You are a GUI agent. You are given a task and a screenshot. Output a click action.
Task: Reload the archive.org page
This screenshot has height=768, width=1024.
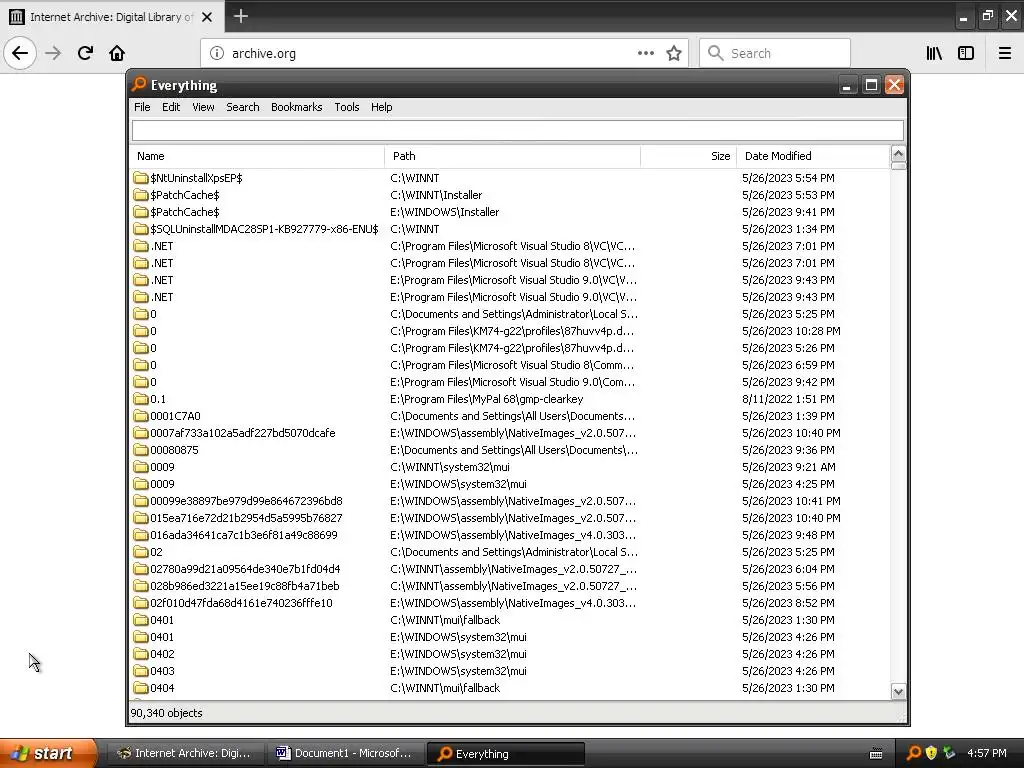[86, 53]
